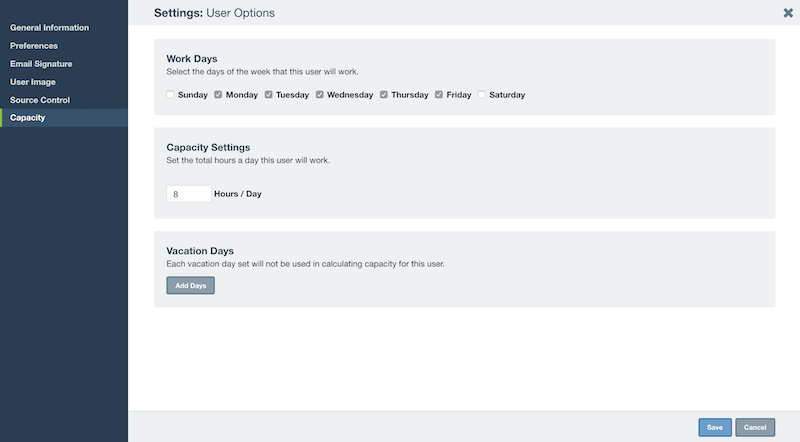Disable Friday as a work day
The width and height of the screenshot is (800, 442).
[439, 94]
